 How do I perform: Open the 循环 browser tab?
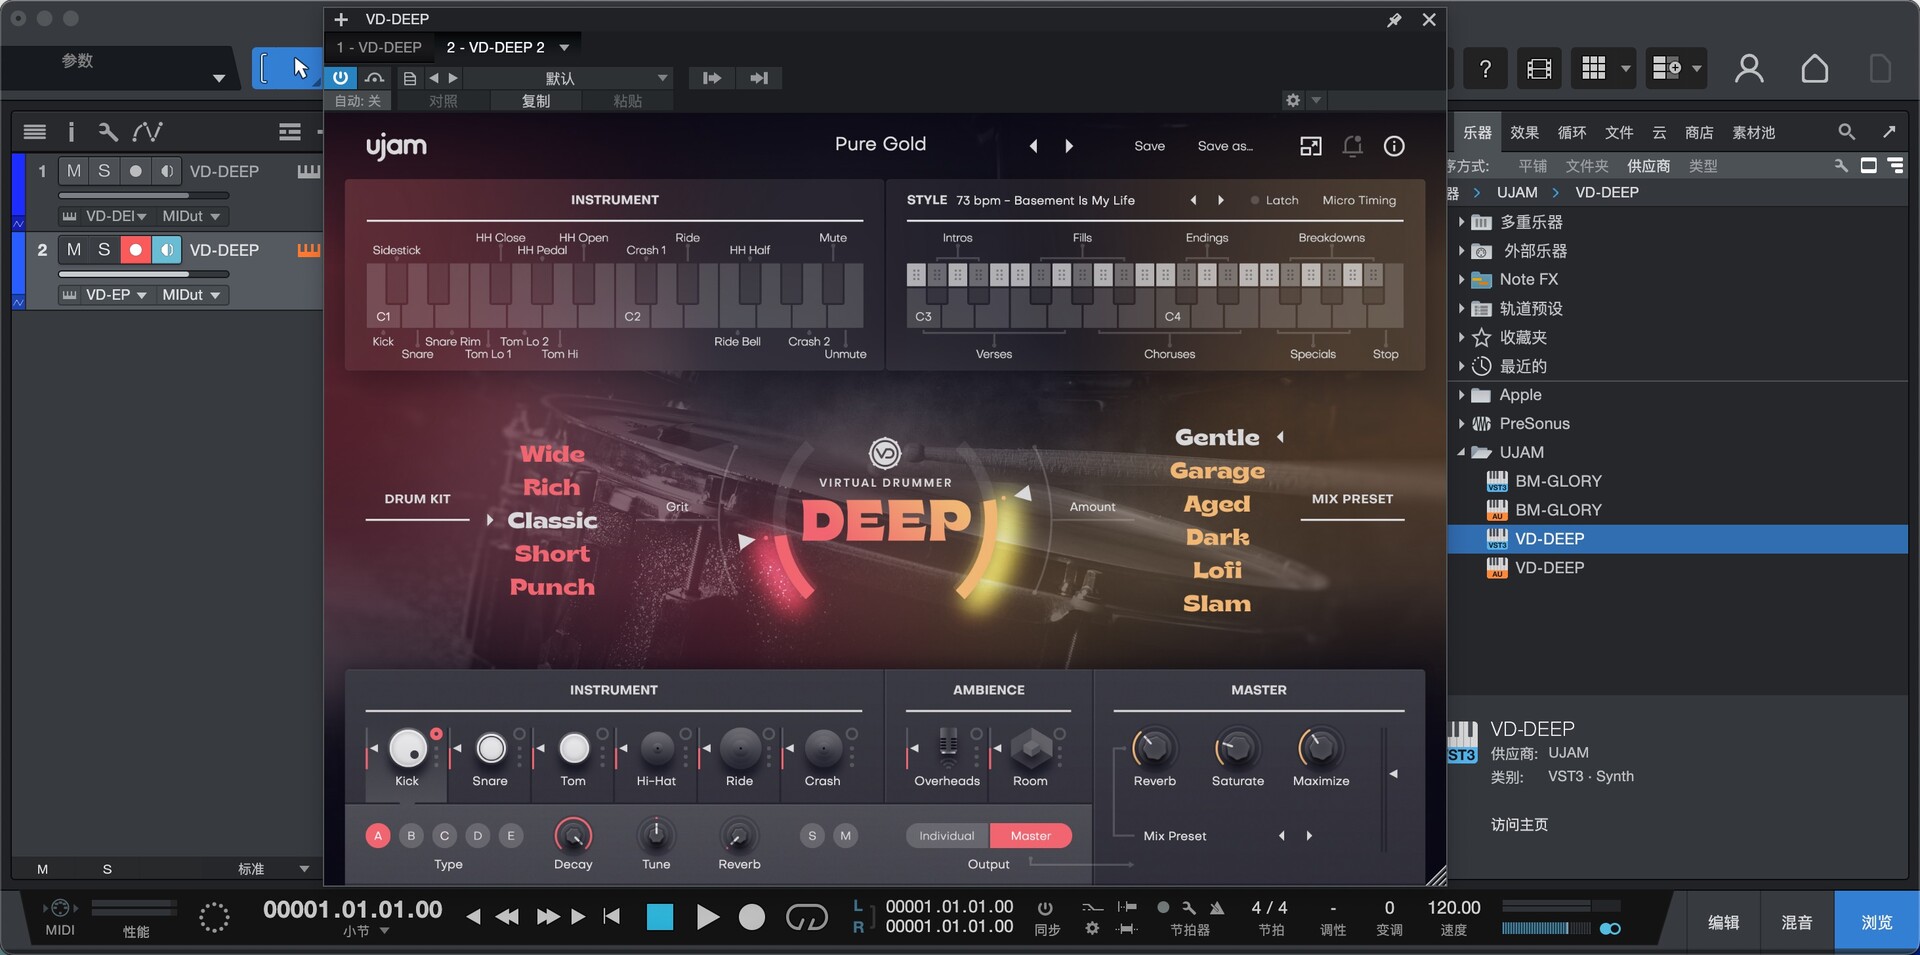pos(1572,132)
